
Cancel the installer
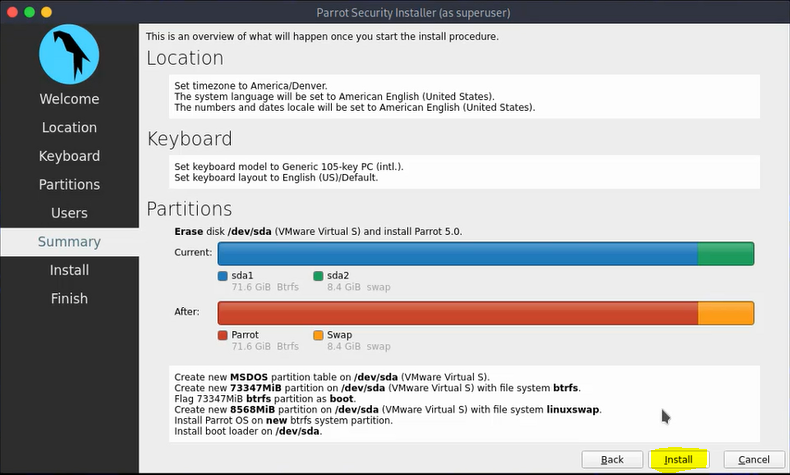tap(754, 459)
